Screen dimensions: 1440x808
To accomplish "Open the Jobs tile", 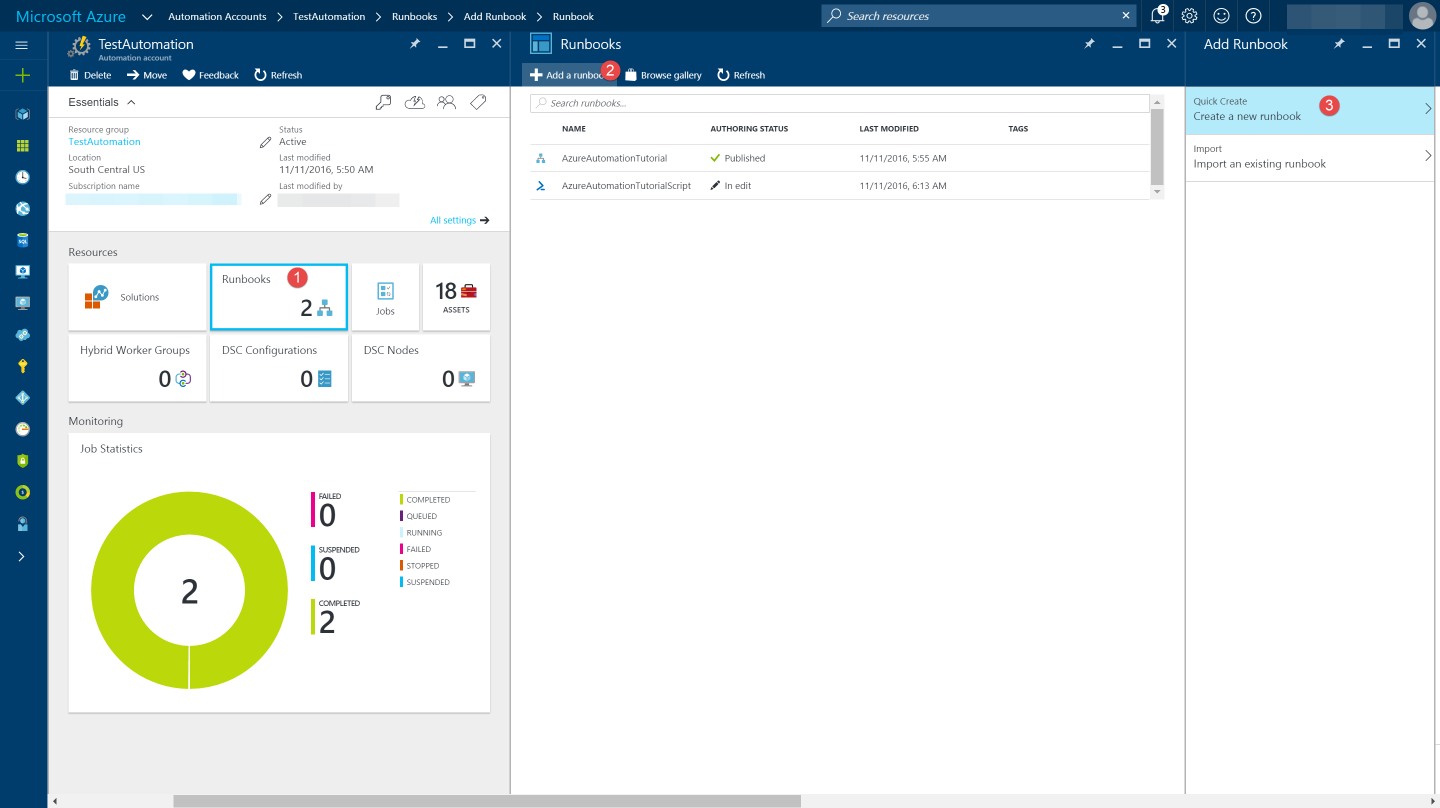I will click(385, 297).
